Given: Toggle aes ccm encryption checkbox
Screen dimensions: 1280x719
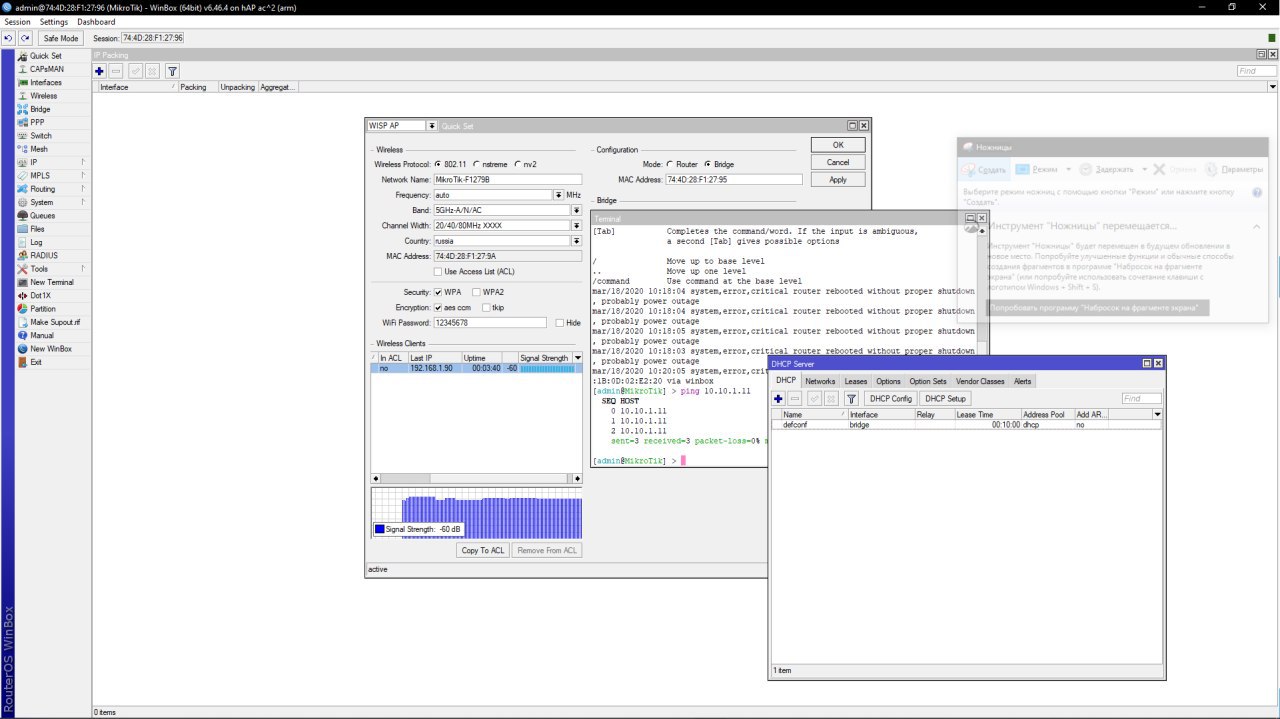Looking at the screenshot, I should [x=438, y=307].
